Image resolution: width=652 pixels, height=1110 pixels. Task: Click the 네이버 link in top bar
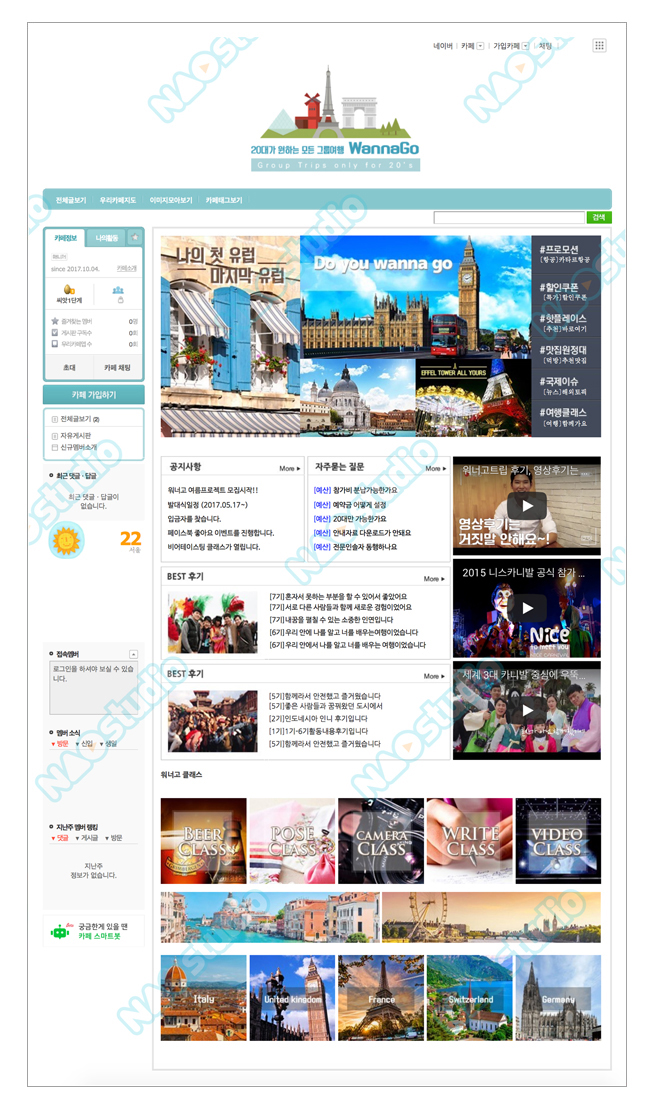tap(442, 46)
